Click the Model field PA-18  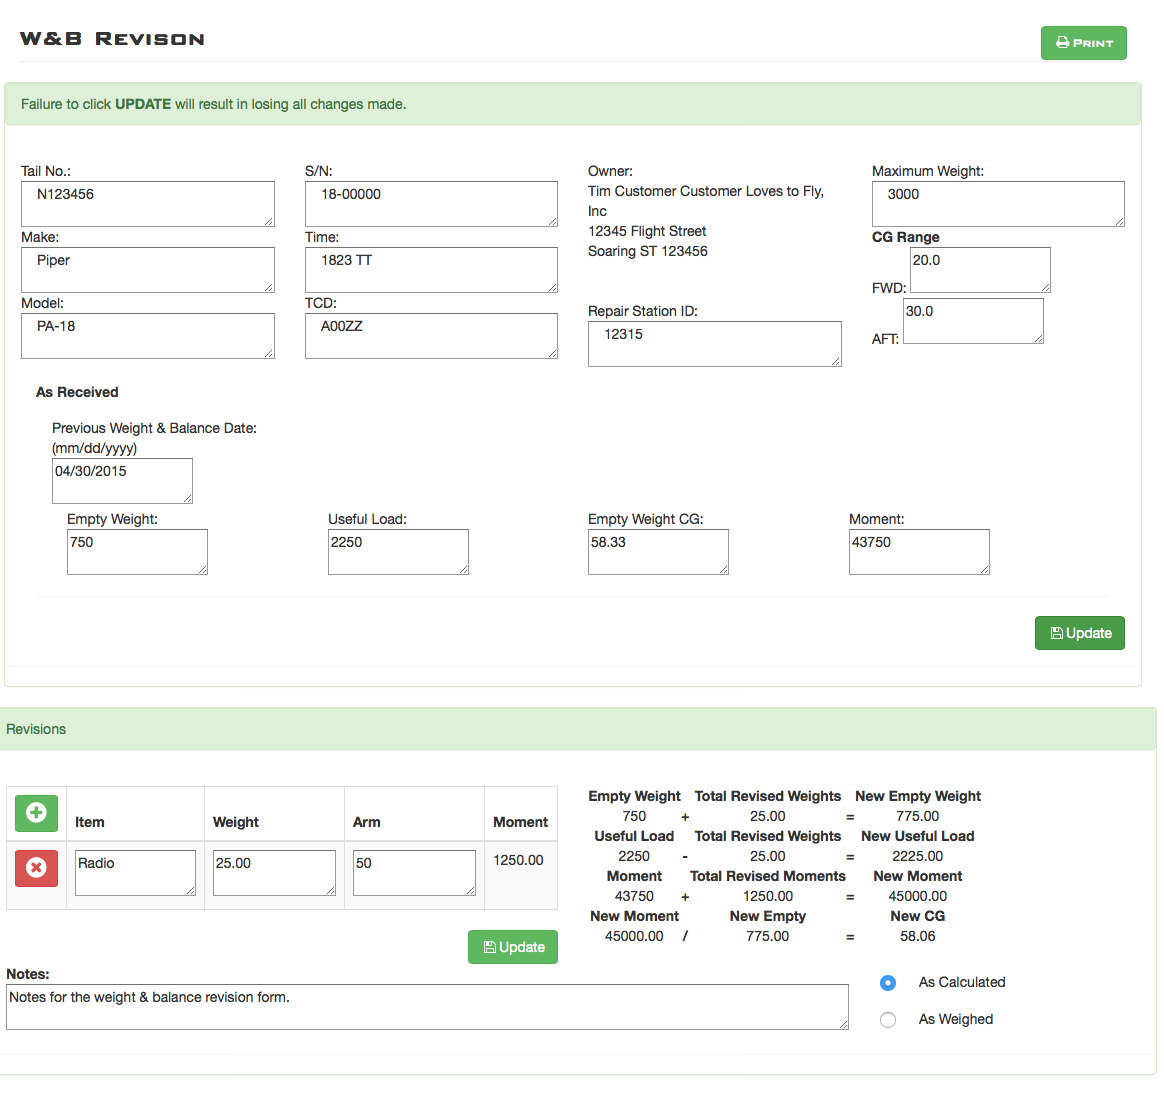click(x=148, y=336)
